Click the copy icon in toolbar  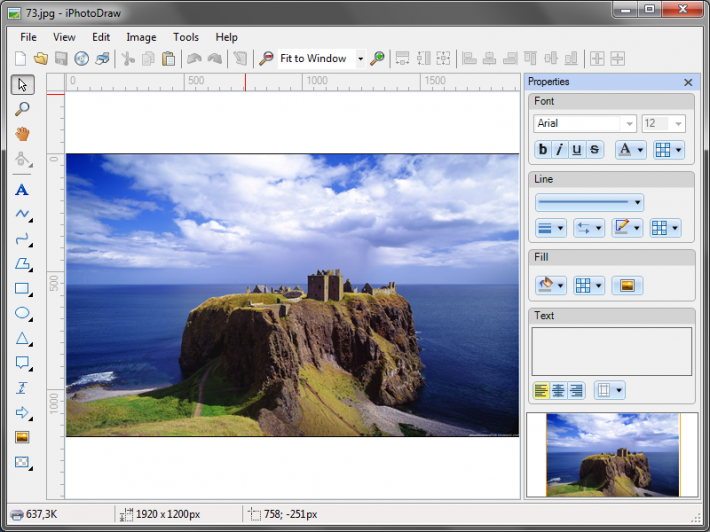[148, 58]
